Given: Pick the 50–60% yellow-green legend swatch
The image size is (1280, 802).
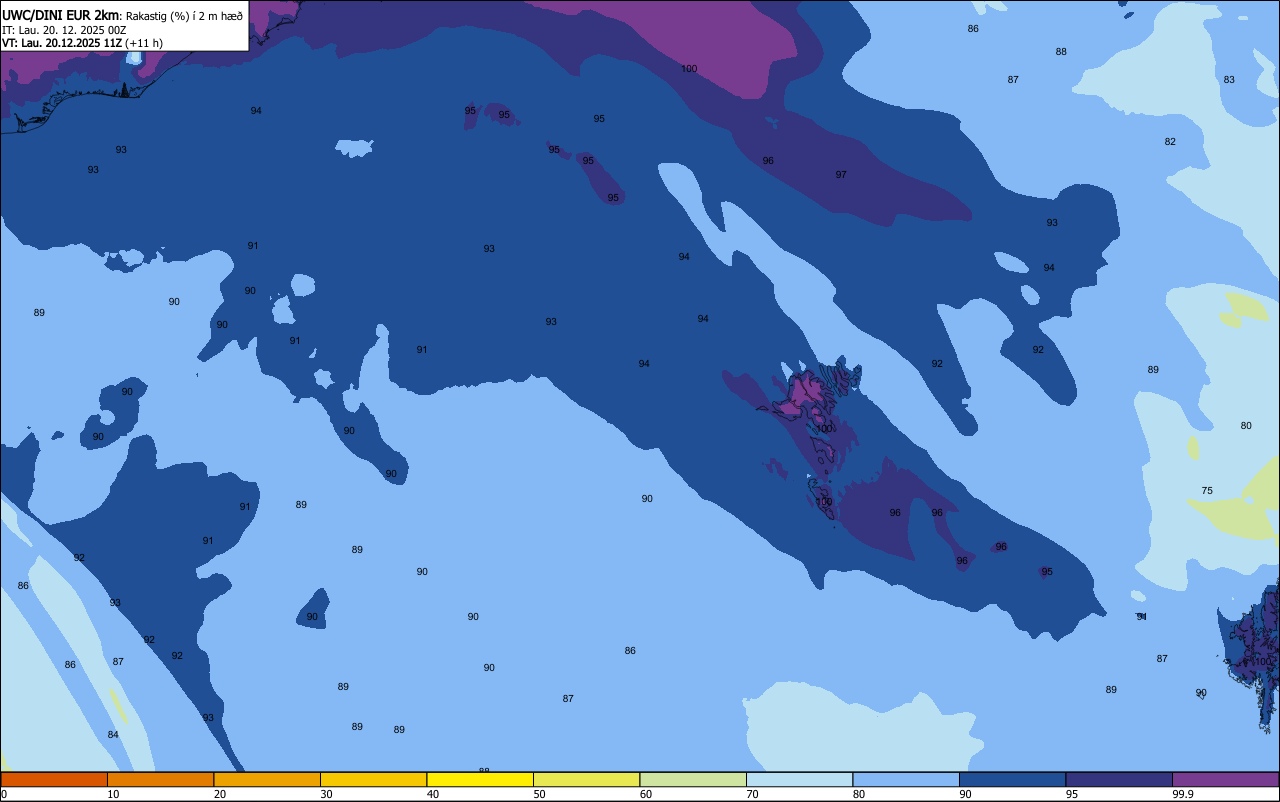Looking at the screenshot, I should click(x=586, y=779).
